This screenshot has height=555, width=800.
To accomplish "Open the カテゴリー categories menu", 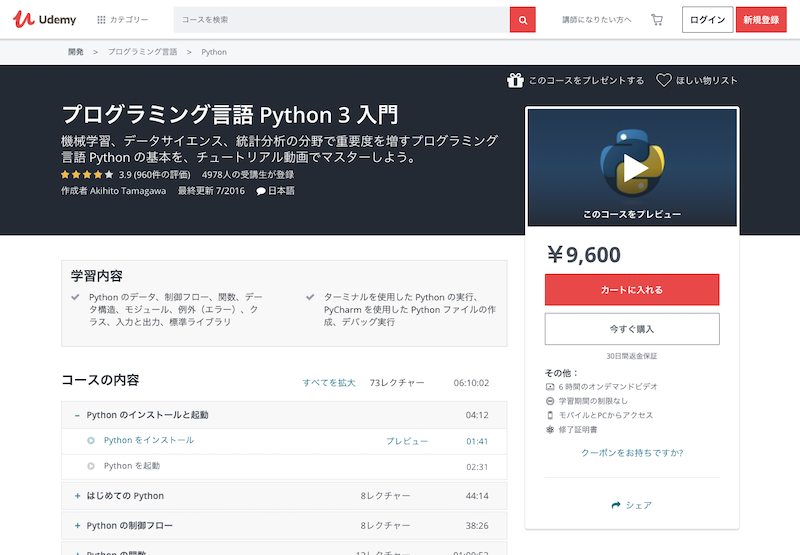I will (x=122, y=19).
